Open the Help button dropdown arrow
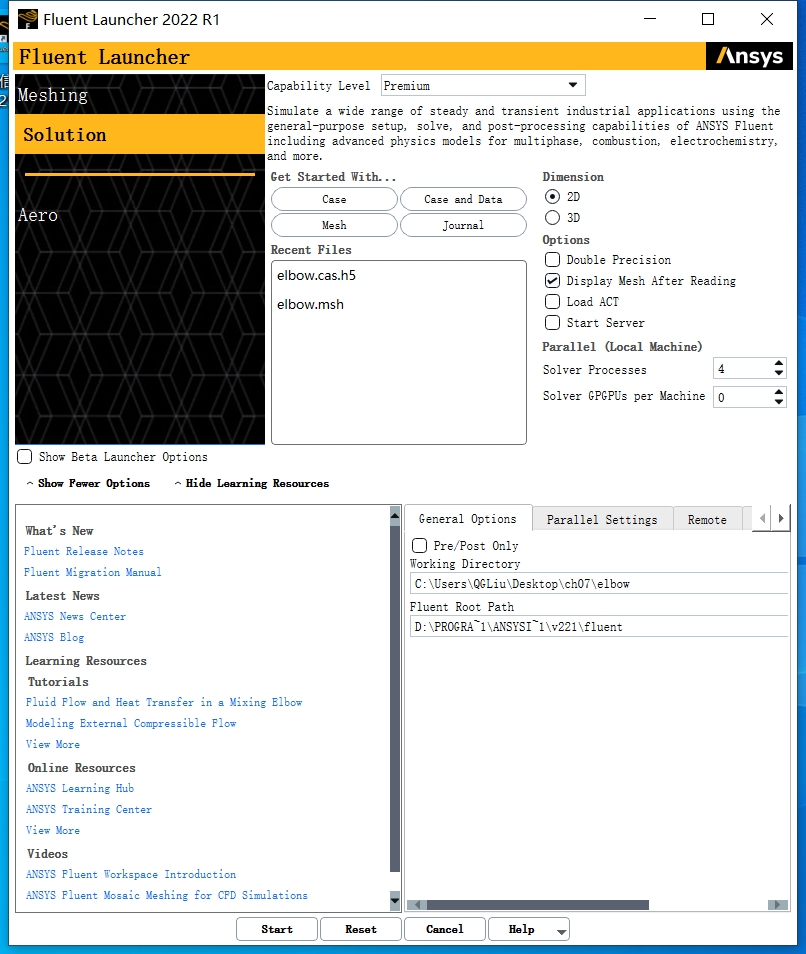 pyautogui.click(x=561, y=931)
